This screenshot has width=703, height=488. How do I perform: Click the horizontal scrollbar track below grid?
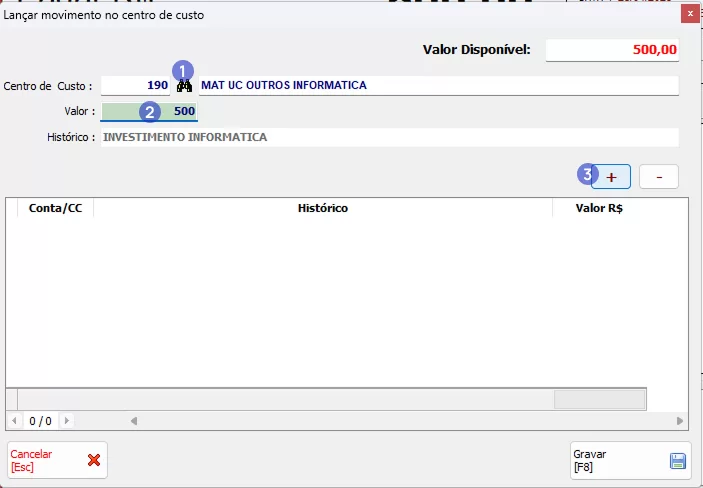coord(400,421)
